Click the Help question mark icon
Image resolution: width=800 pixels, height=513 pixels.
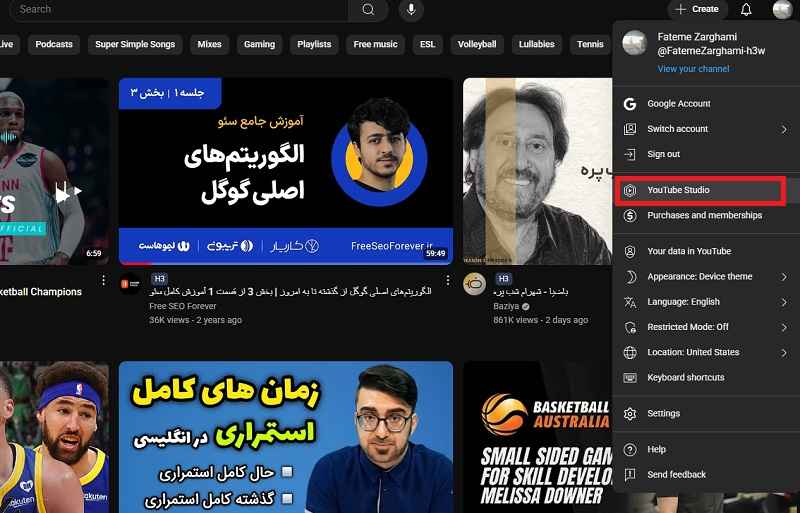(630, 449)
